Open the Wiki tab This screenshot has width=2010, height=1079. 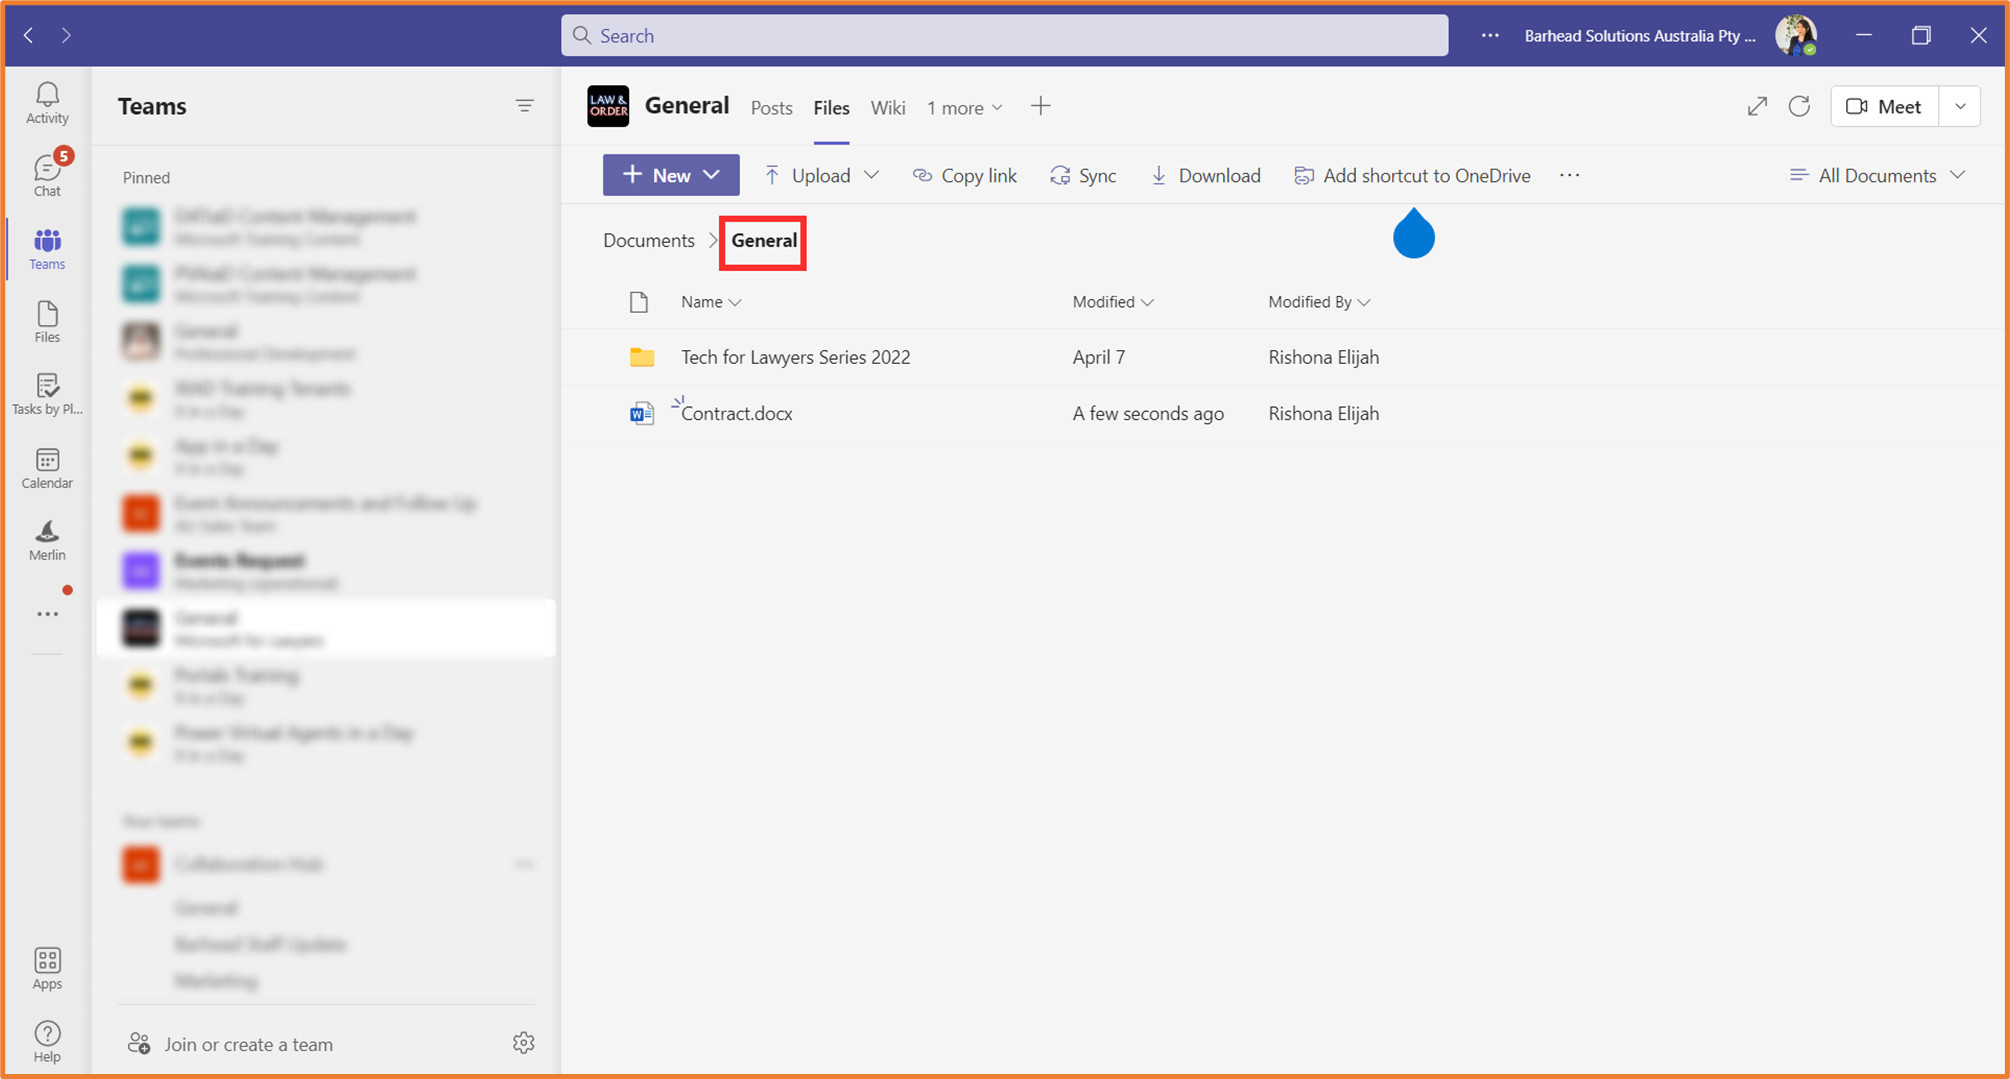point(888,107)
